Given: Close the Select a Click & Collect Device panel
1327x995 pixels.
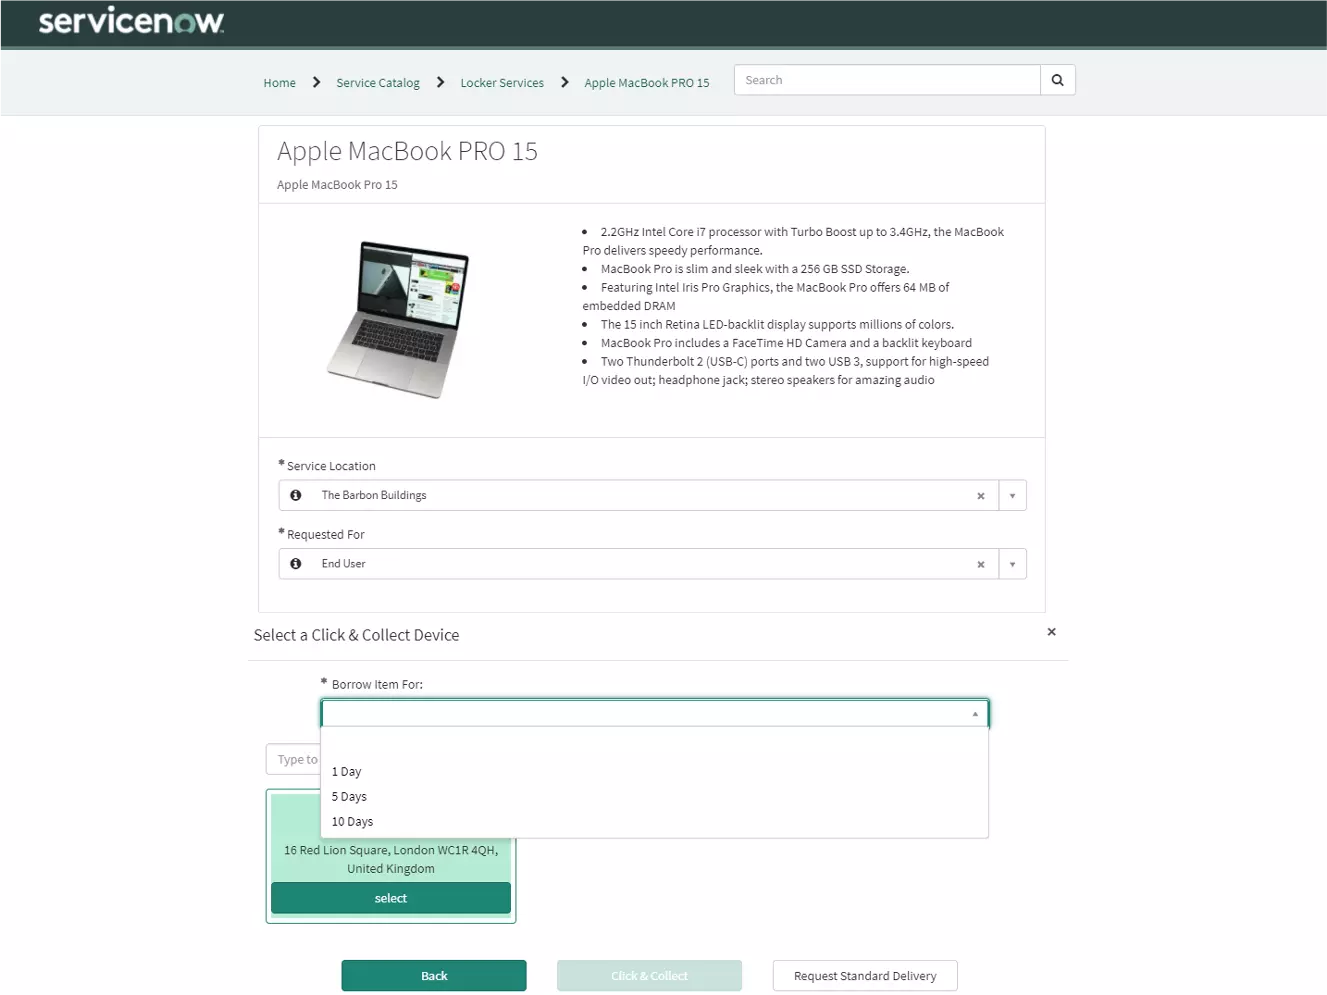Looking at the screenshot, I should tap(1051, 632).
